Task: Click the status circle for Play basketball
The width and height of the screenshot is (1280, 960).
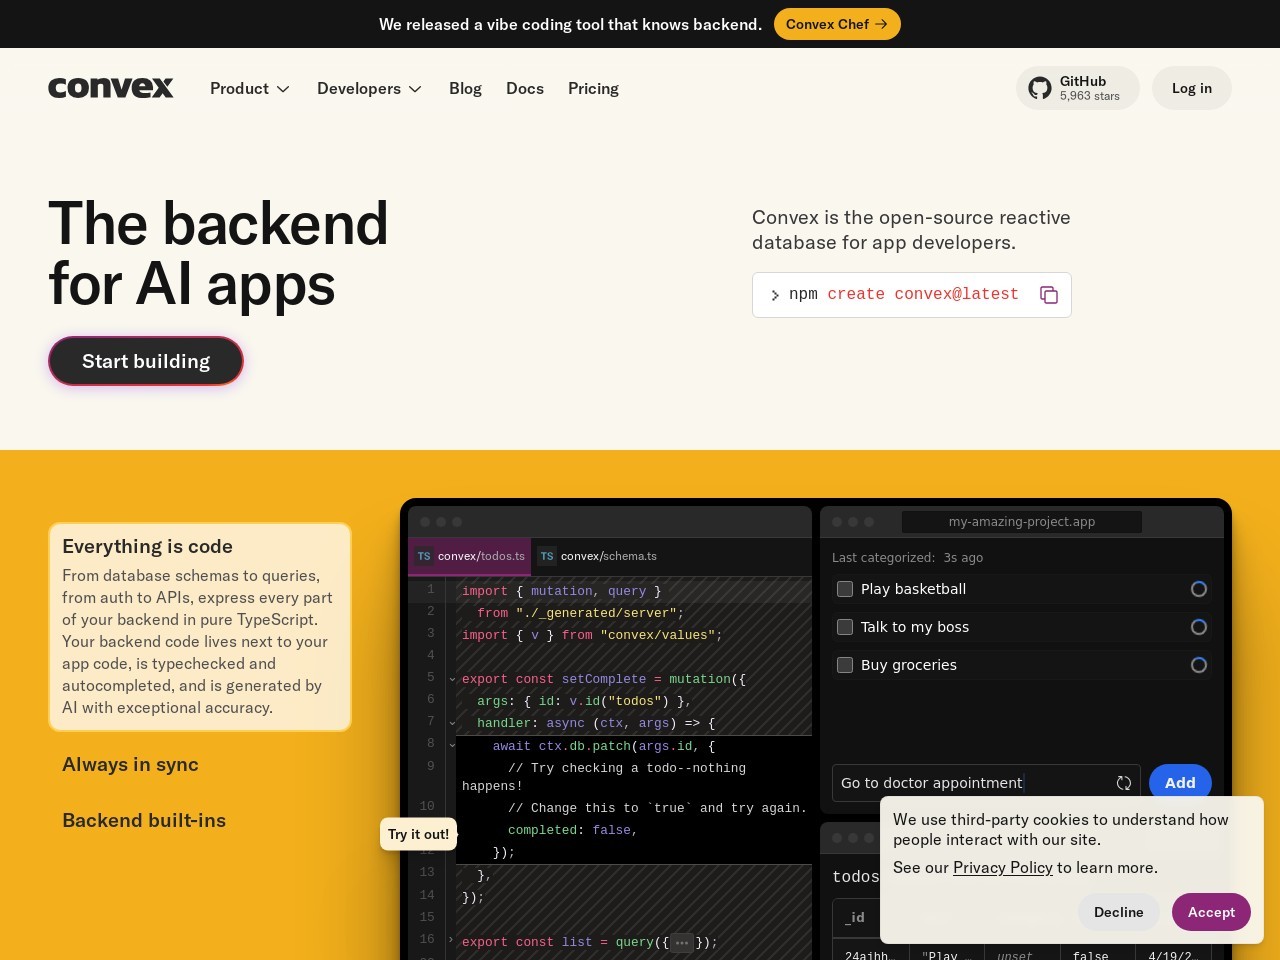Action: 1199,589
